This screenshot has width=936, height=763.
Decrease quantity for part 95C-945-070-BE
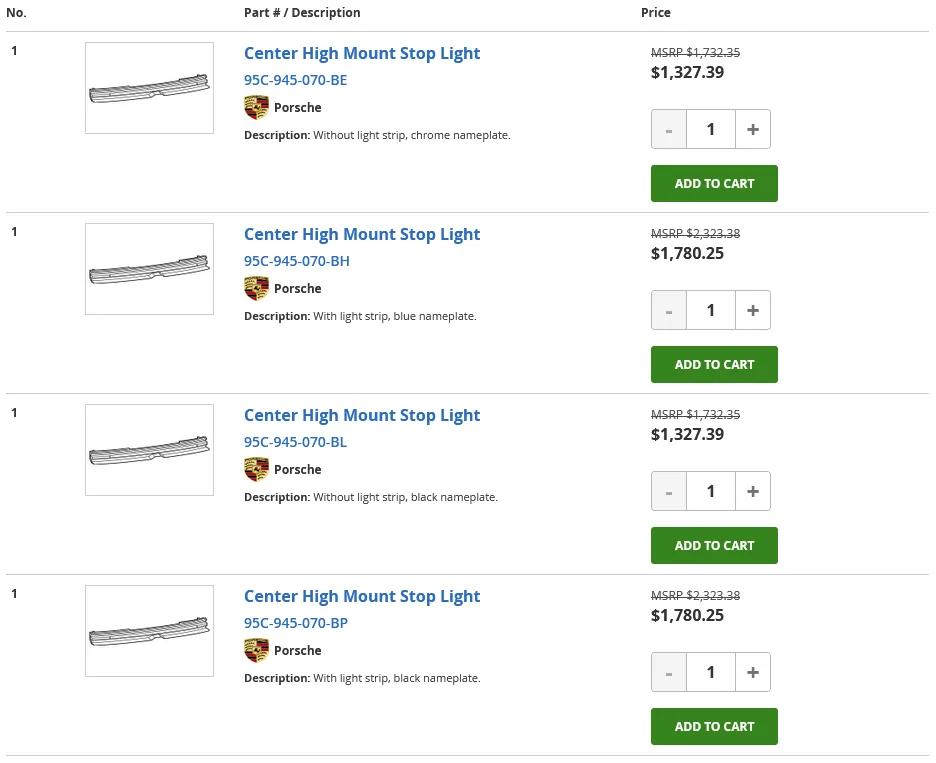669,129
